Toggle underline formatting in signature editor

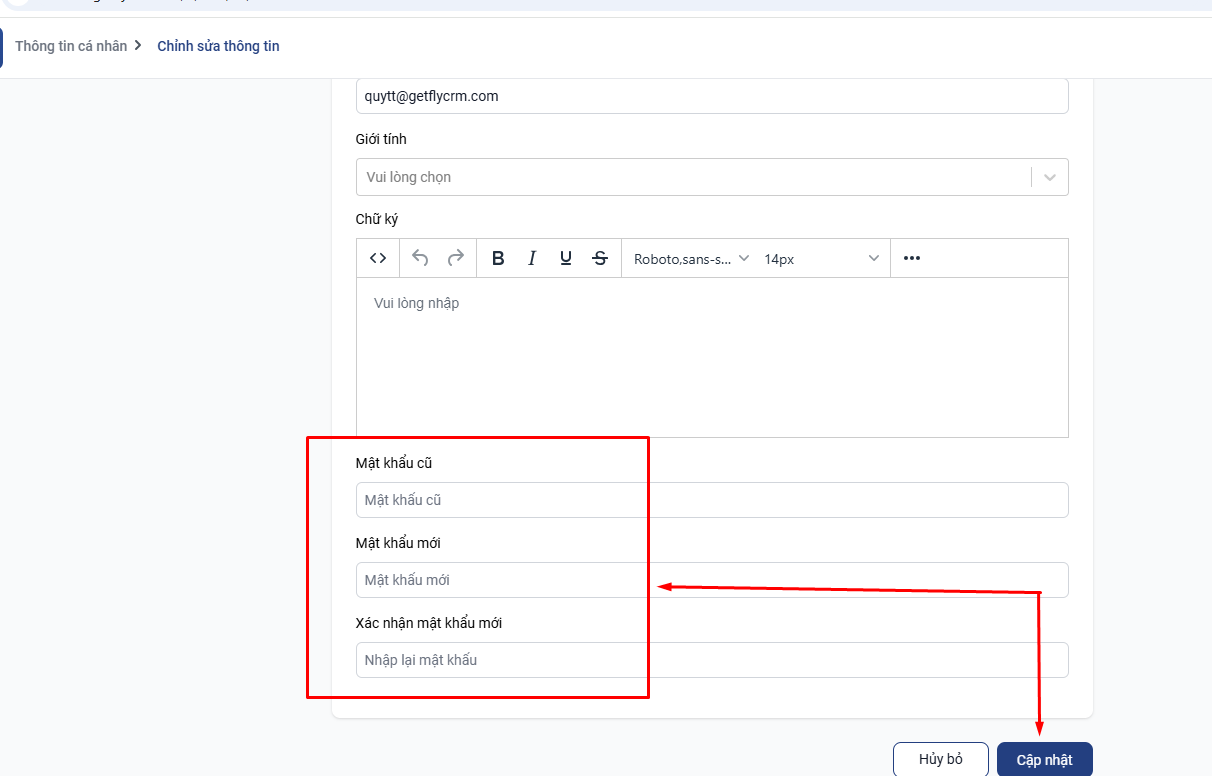tap(566, 258)
